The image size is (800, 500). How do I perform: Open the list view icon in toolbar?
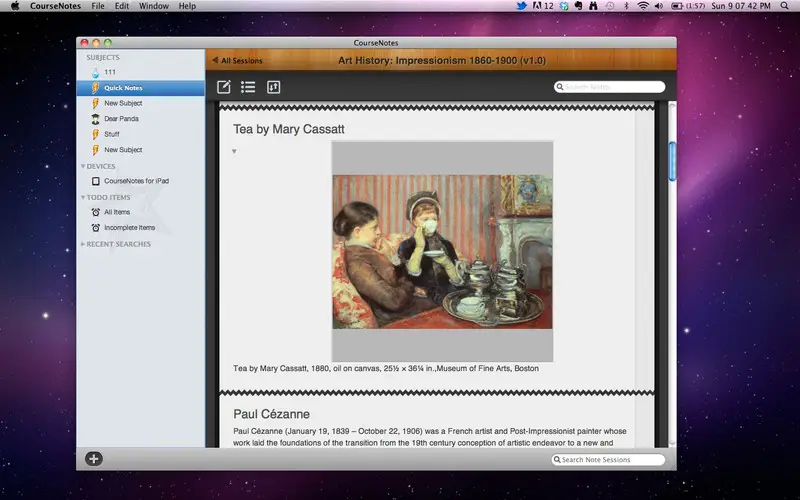(248, 87)
